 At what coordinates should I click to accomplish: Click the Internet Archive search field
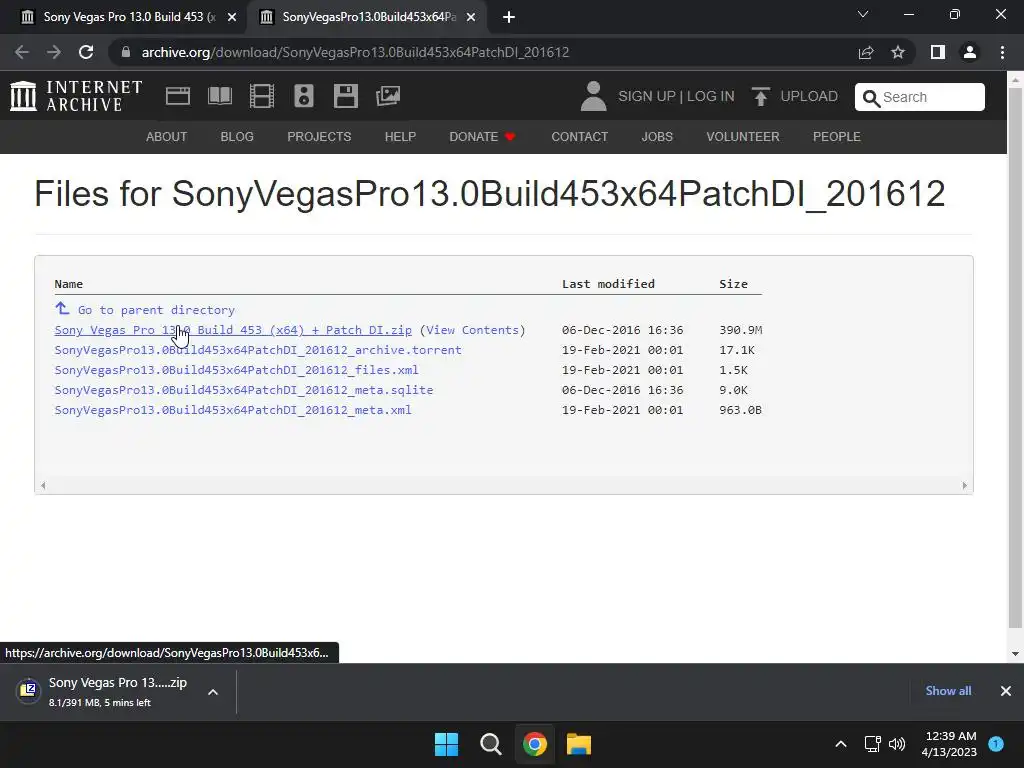coord(920,97)
